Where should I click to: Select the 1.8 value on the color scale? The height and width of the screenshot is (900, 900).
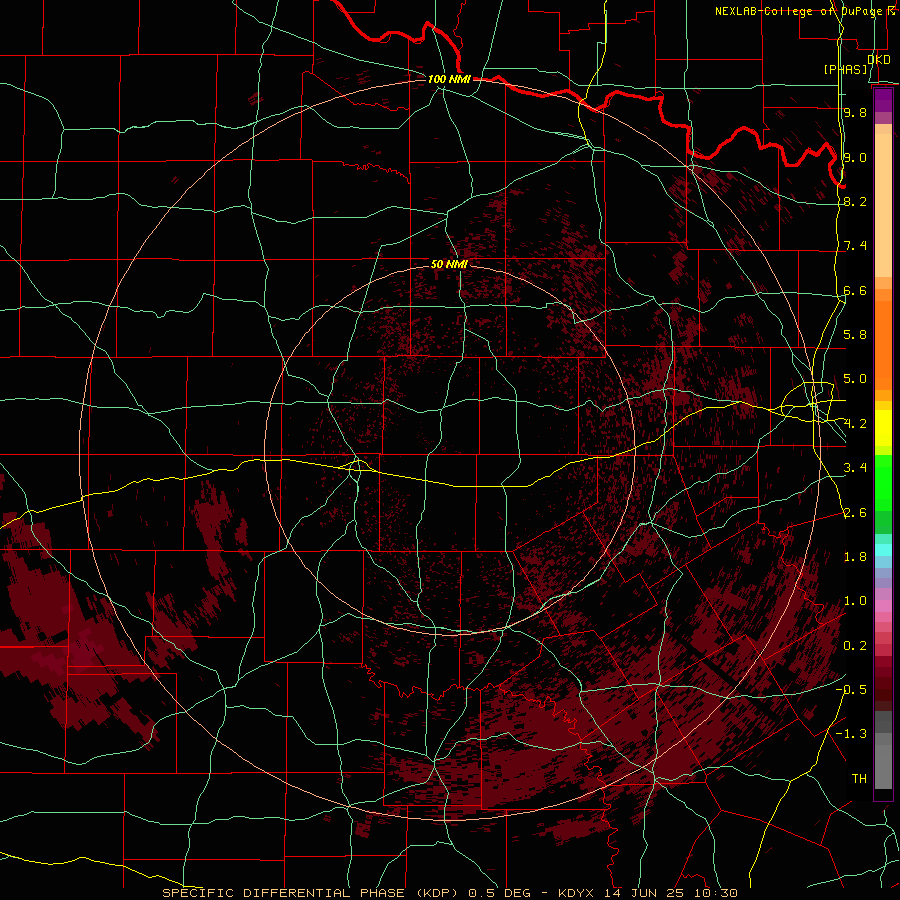(x=855, y=557)
